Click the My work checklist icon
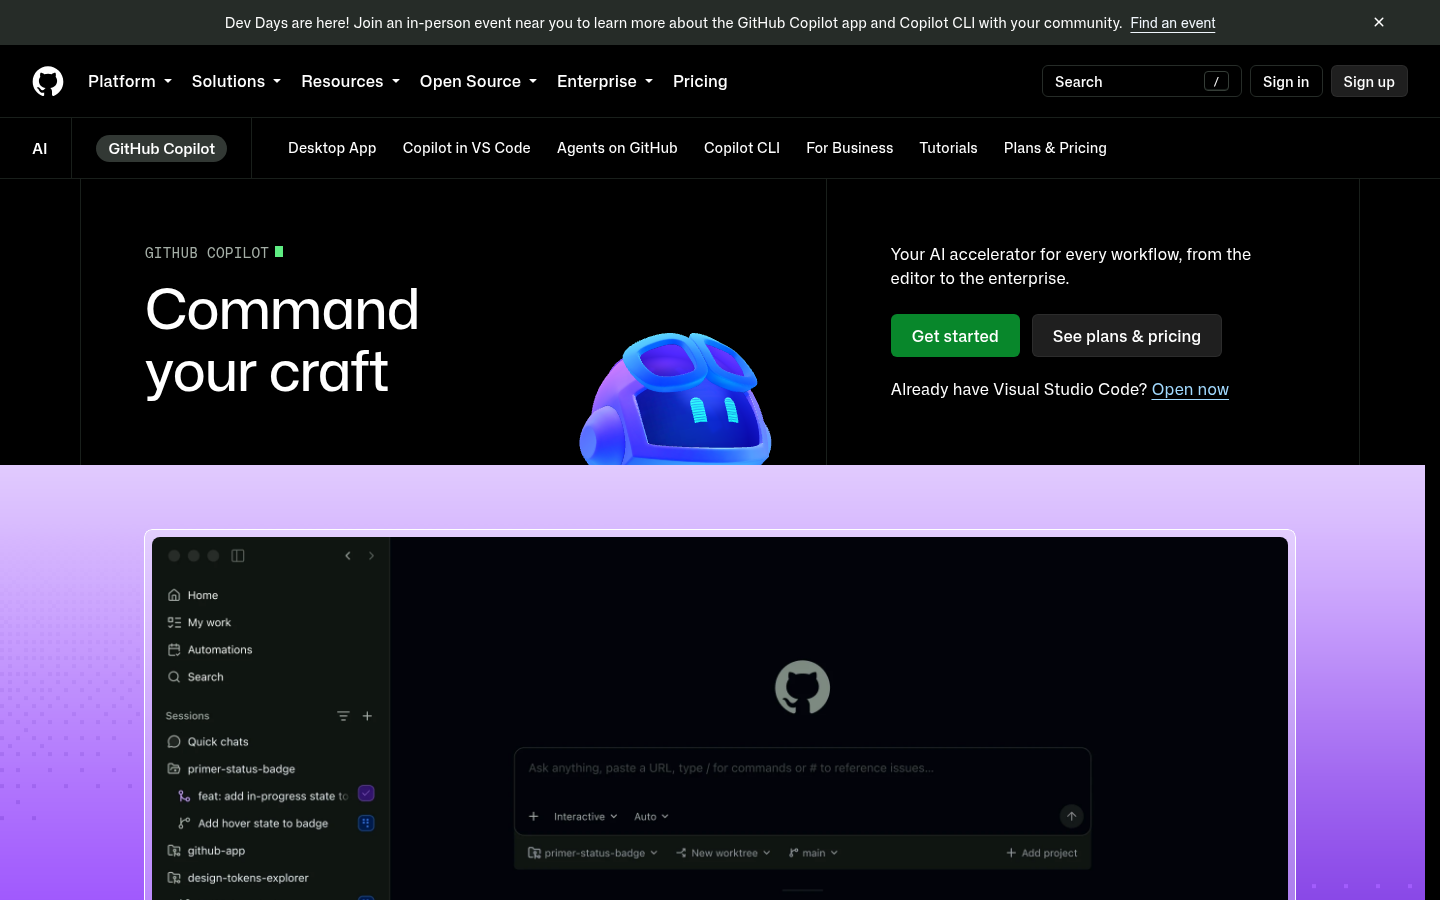Viewport: 1440px width, 900px height. (x=174, y=622)
